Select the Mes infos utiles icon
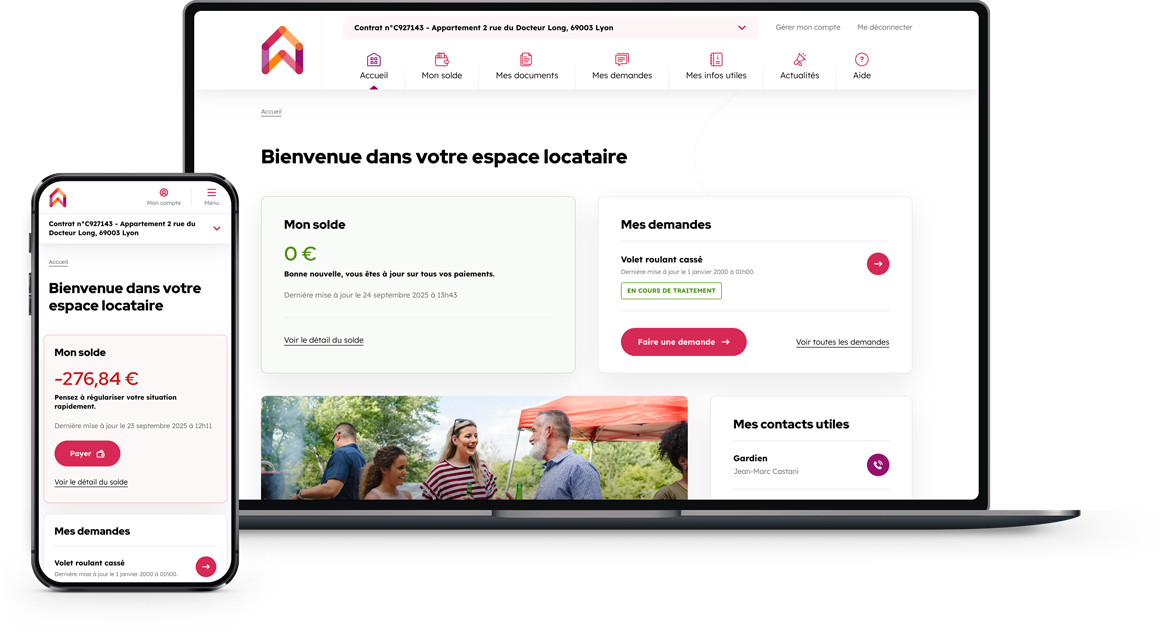The image size is (1160, 632). coord(716,60)
